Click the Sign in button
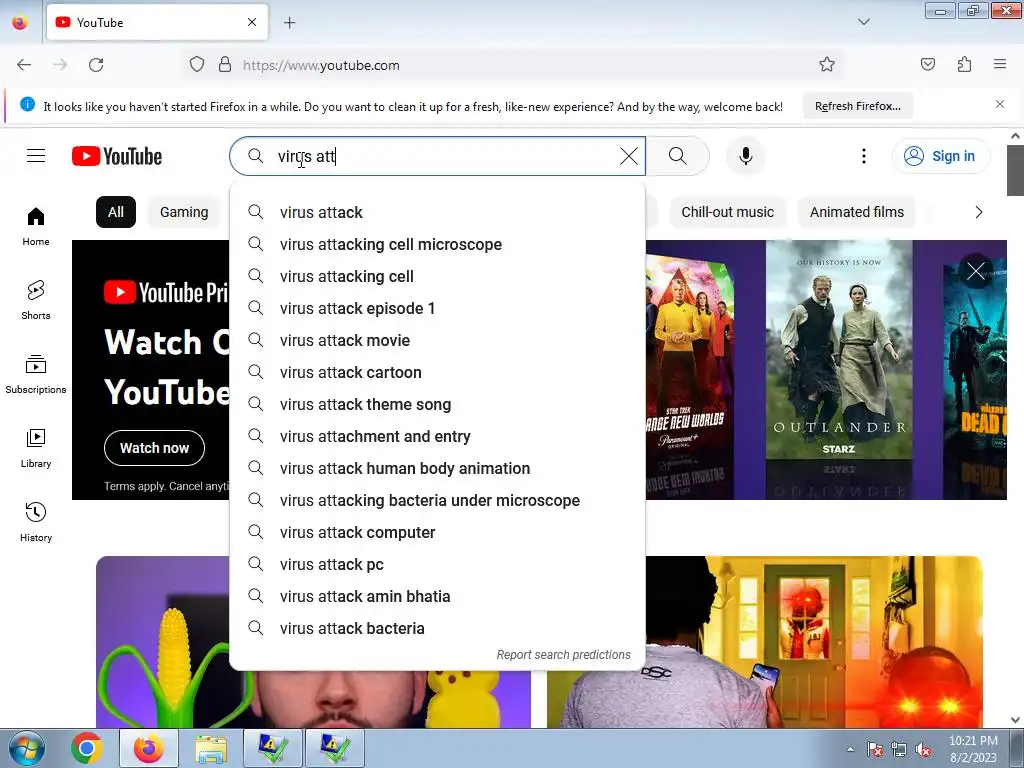1024x768 pixels. click(940, 156)
